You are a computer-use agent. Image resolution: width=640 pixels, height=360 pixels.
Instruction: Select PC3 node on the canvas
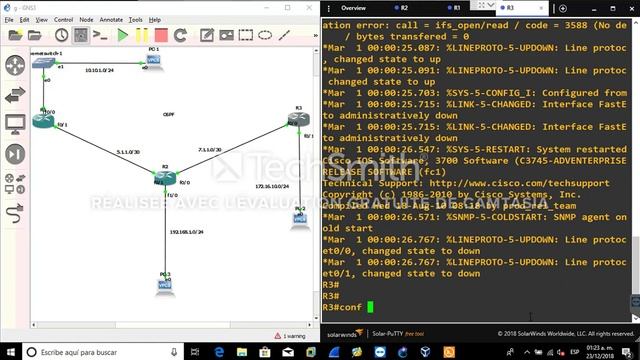pyautogui.click(x=165, y=287)
